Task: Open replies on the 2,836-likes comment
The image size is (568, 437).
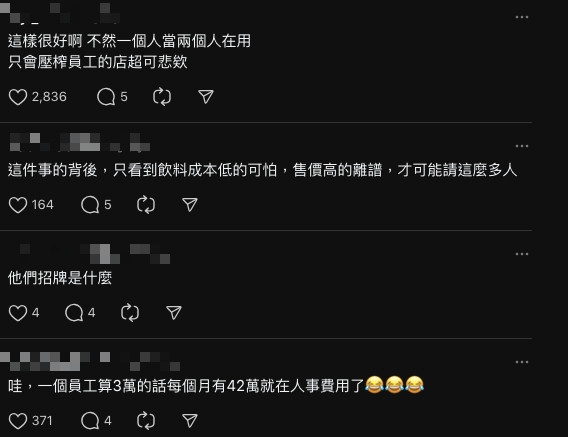Action: tap(106, 97)
